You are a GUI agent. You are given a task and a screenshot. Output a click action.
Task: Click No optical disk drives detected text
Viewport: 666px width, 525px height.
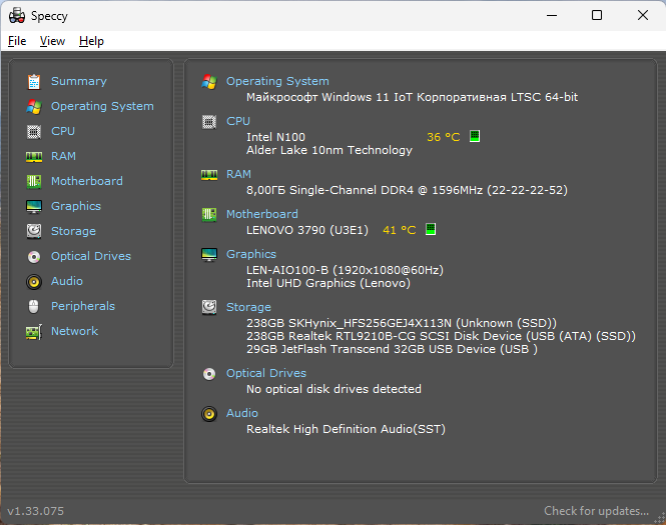334,390
